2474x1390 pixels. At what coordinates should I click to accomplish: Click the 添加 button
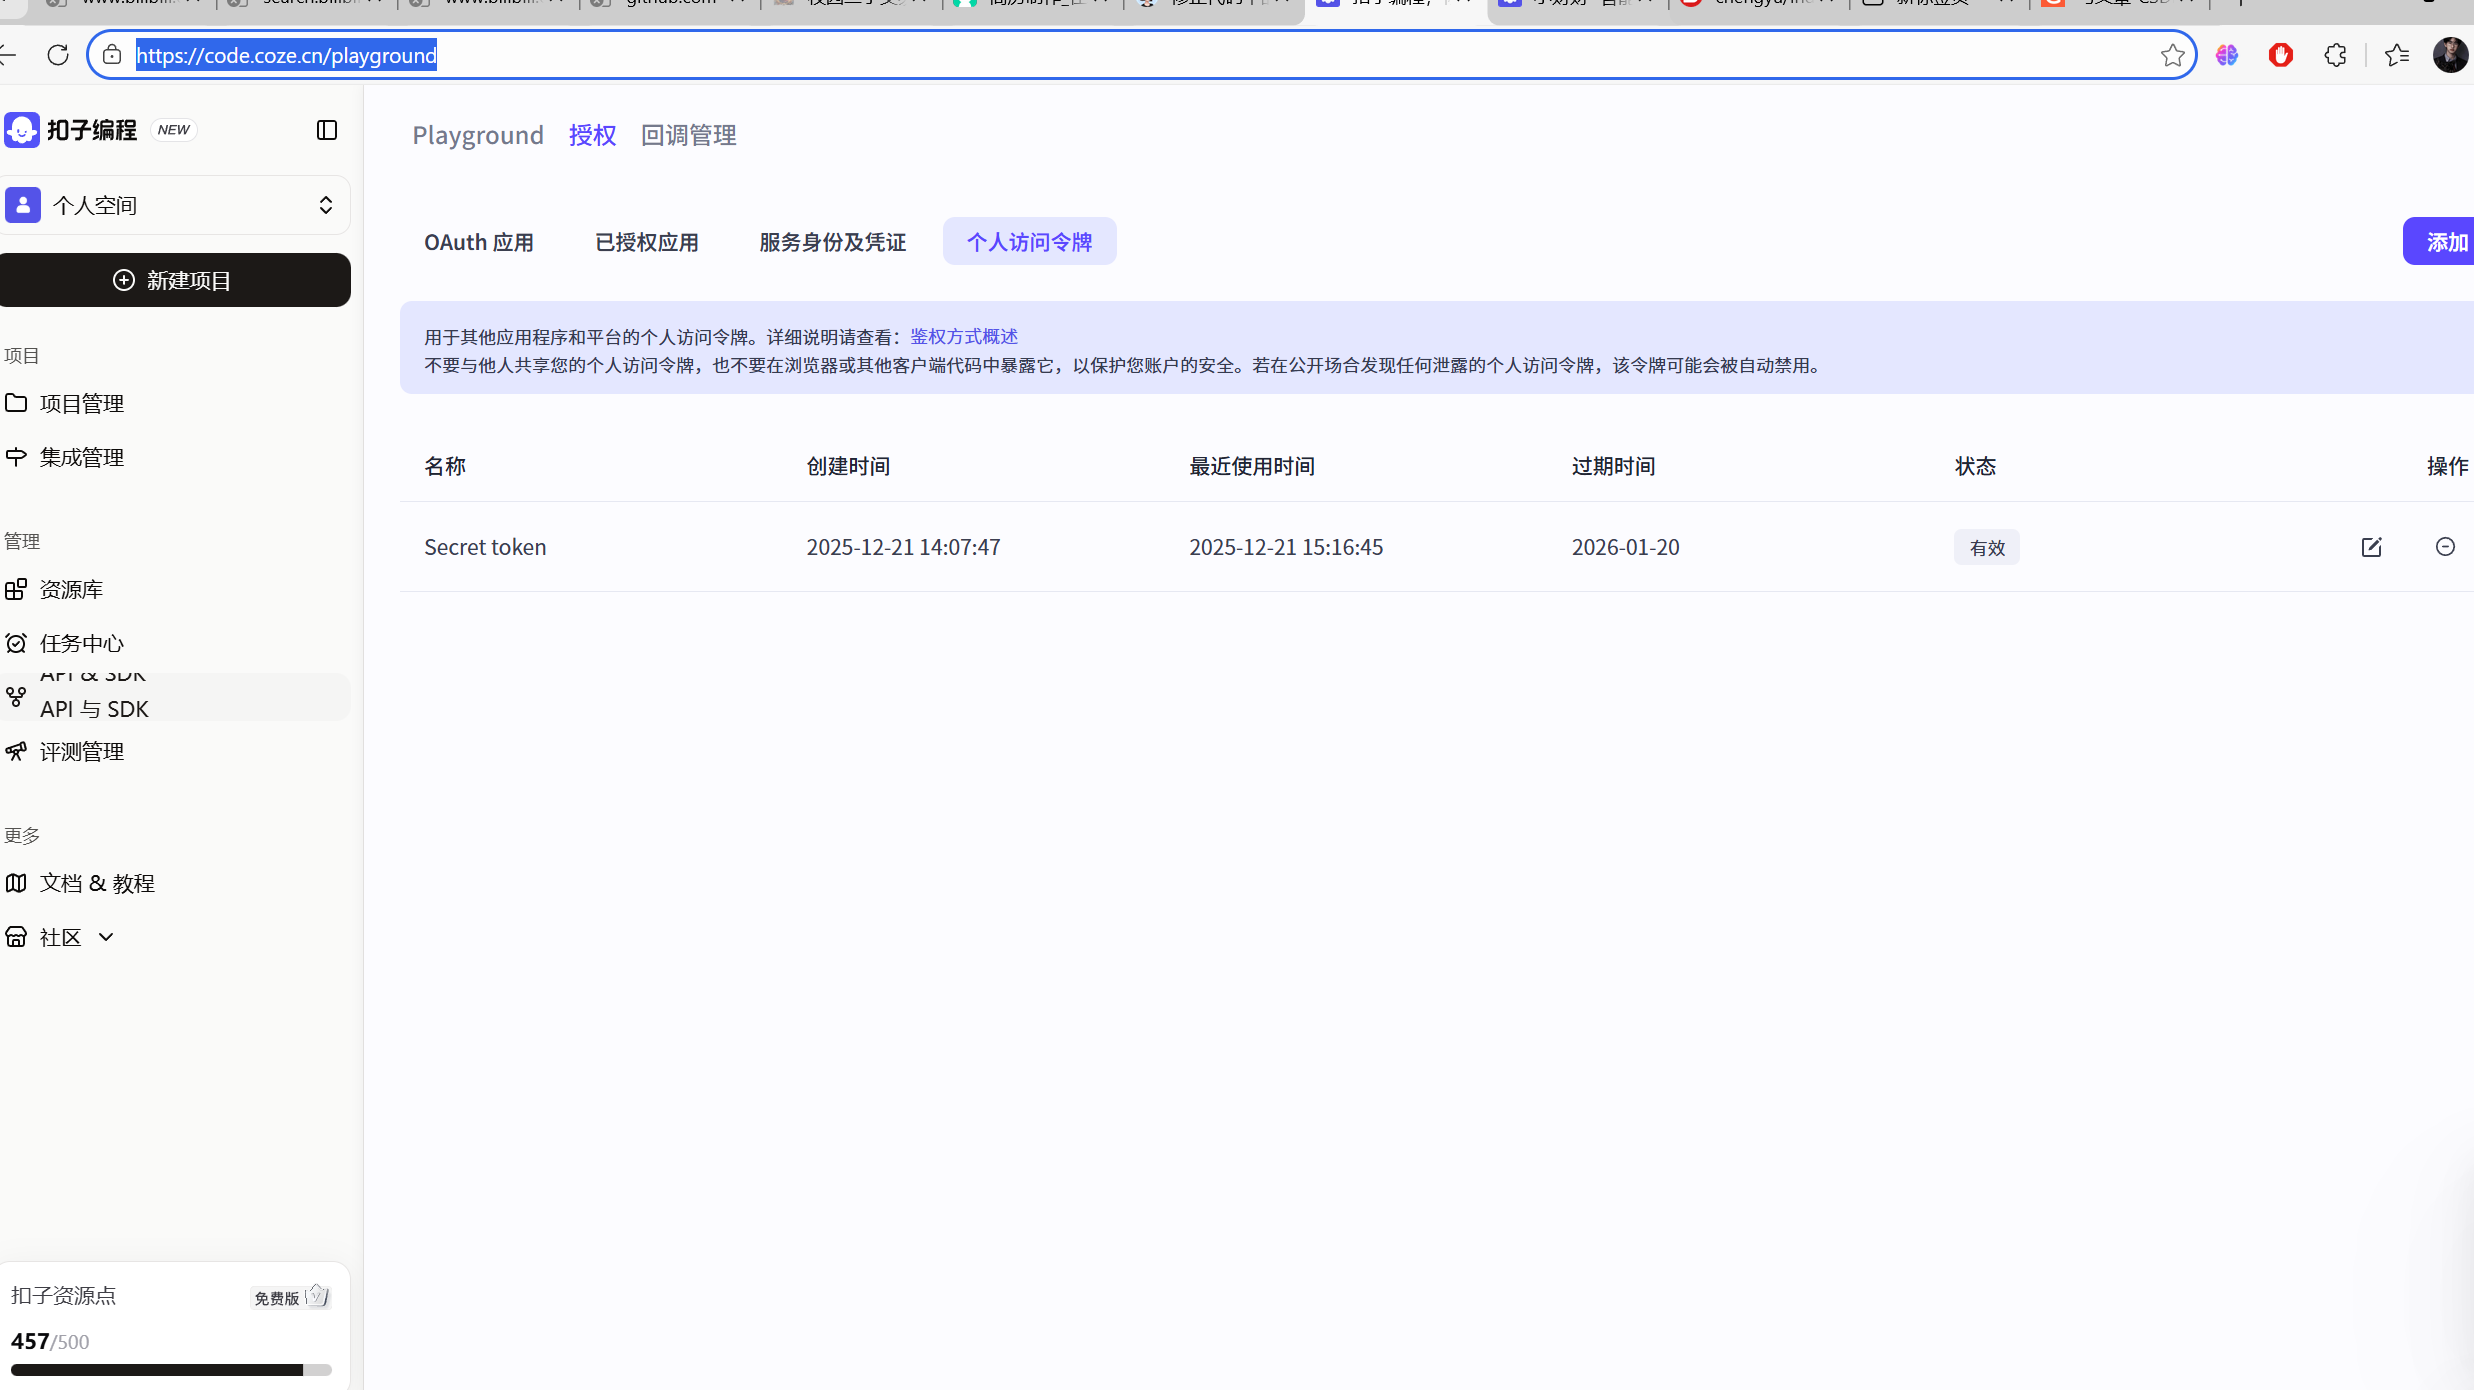[2440, 242]
